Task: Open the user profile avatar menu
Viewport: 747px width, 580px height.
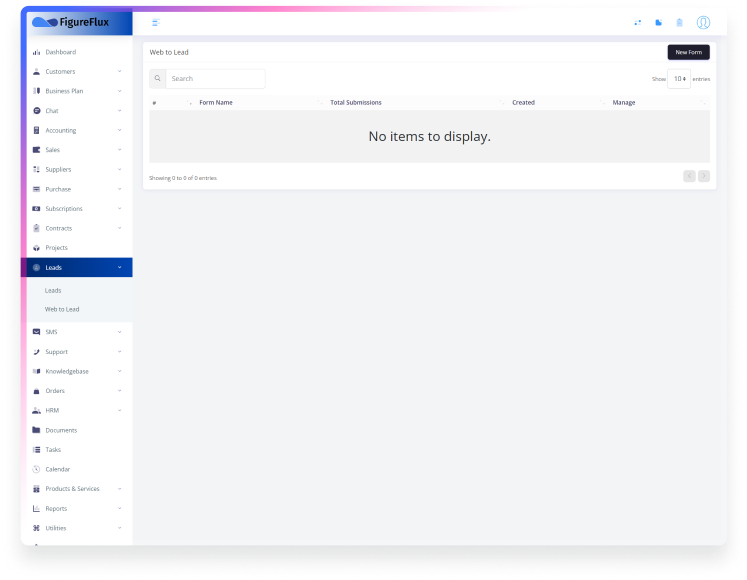Action: pyautogui.click(x=703, y=22)
